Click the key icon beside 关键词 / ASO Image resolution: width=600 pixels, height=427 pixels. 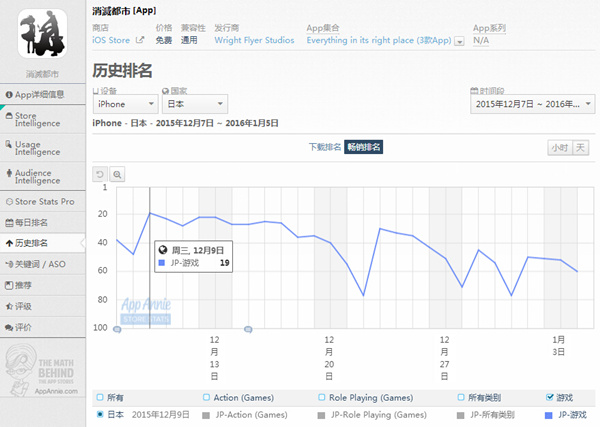[x=9, y=264]
